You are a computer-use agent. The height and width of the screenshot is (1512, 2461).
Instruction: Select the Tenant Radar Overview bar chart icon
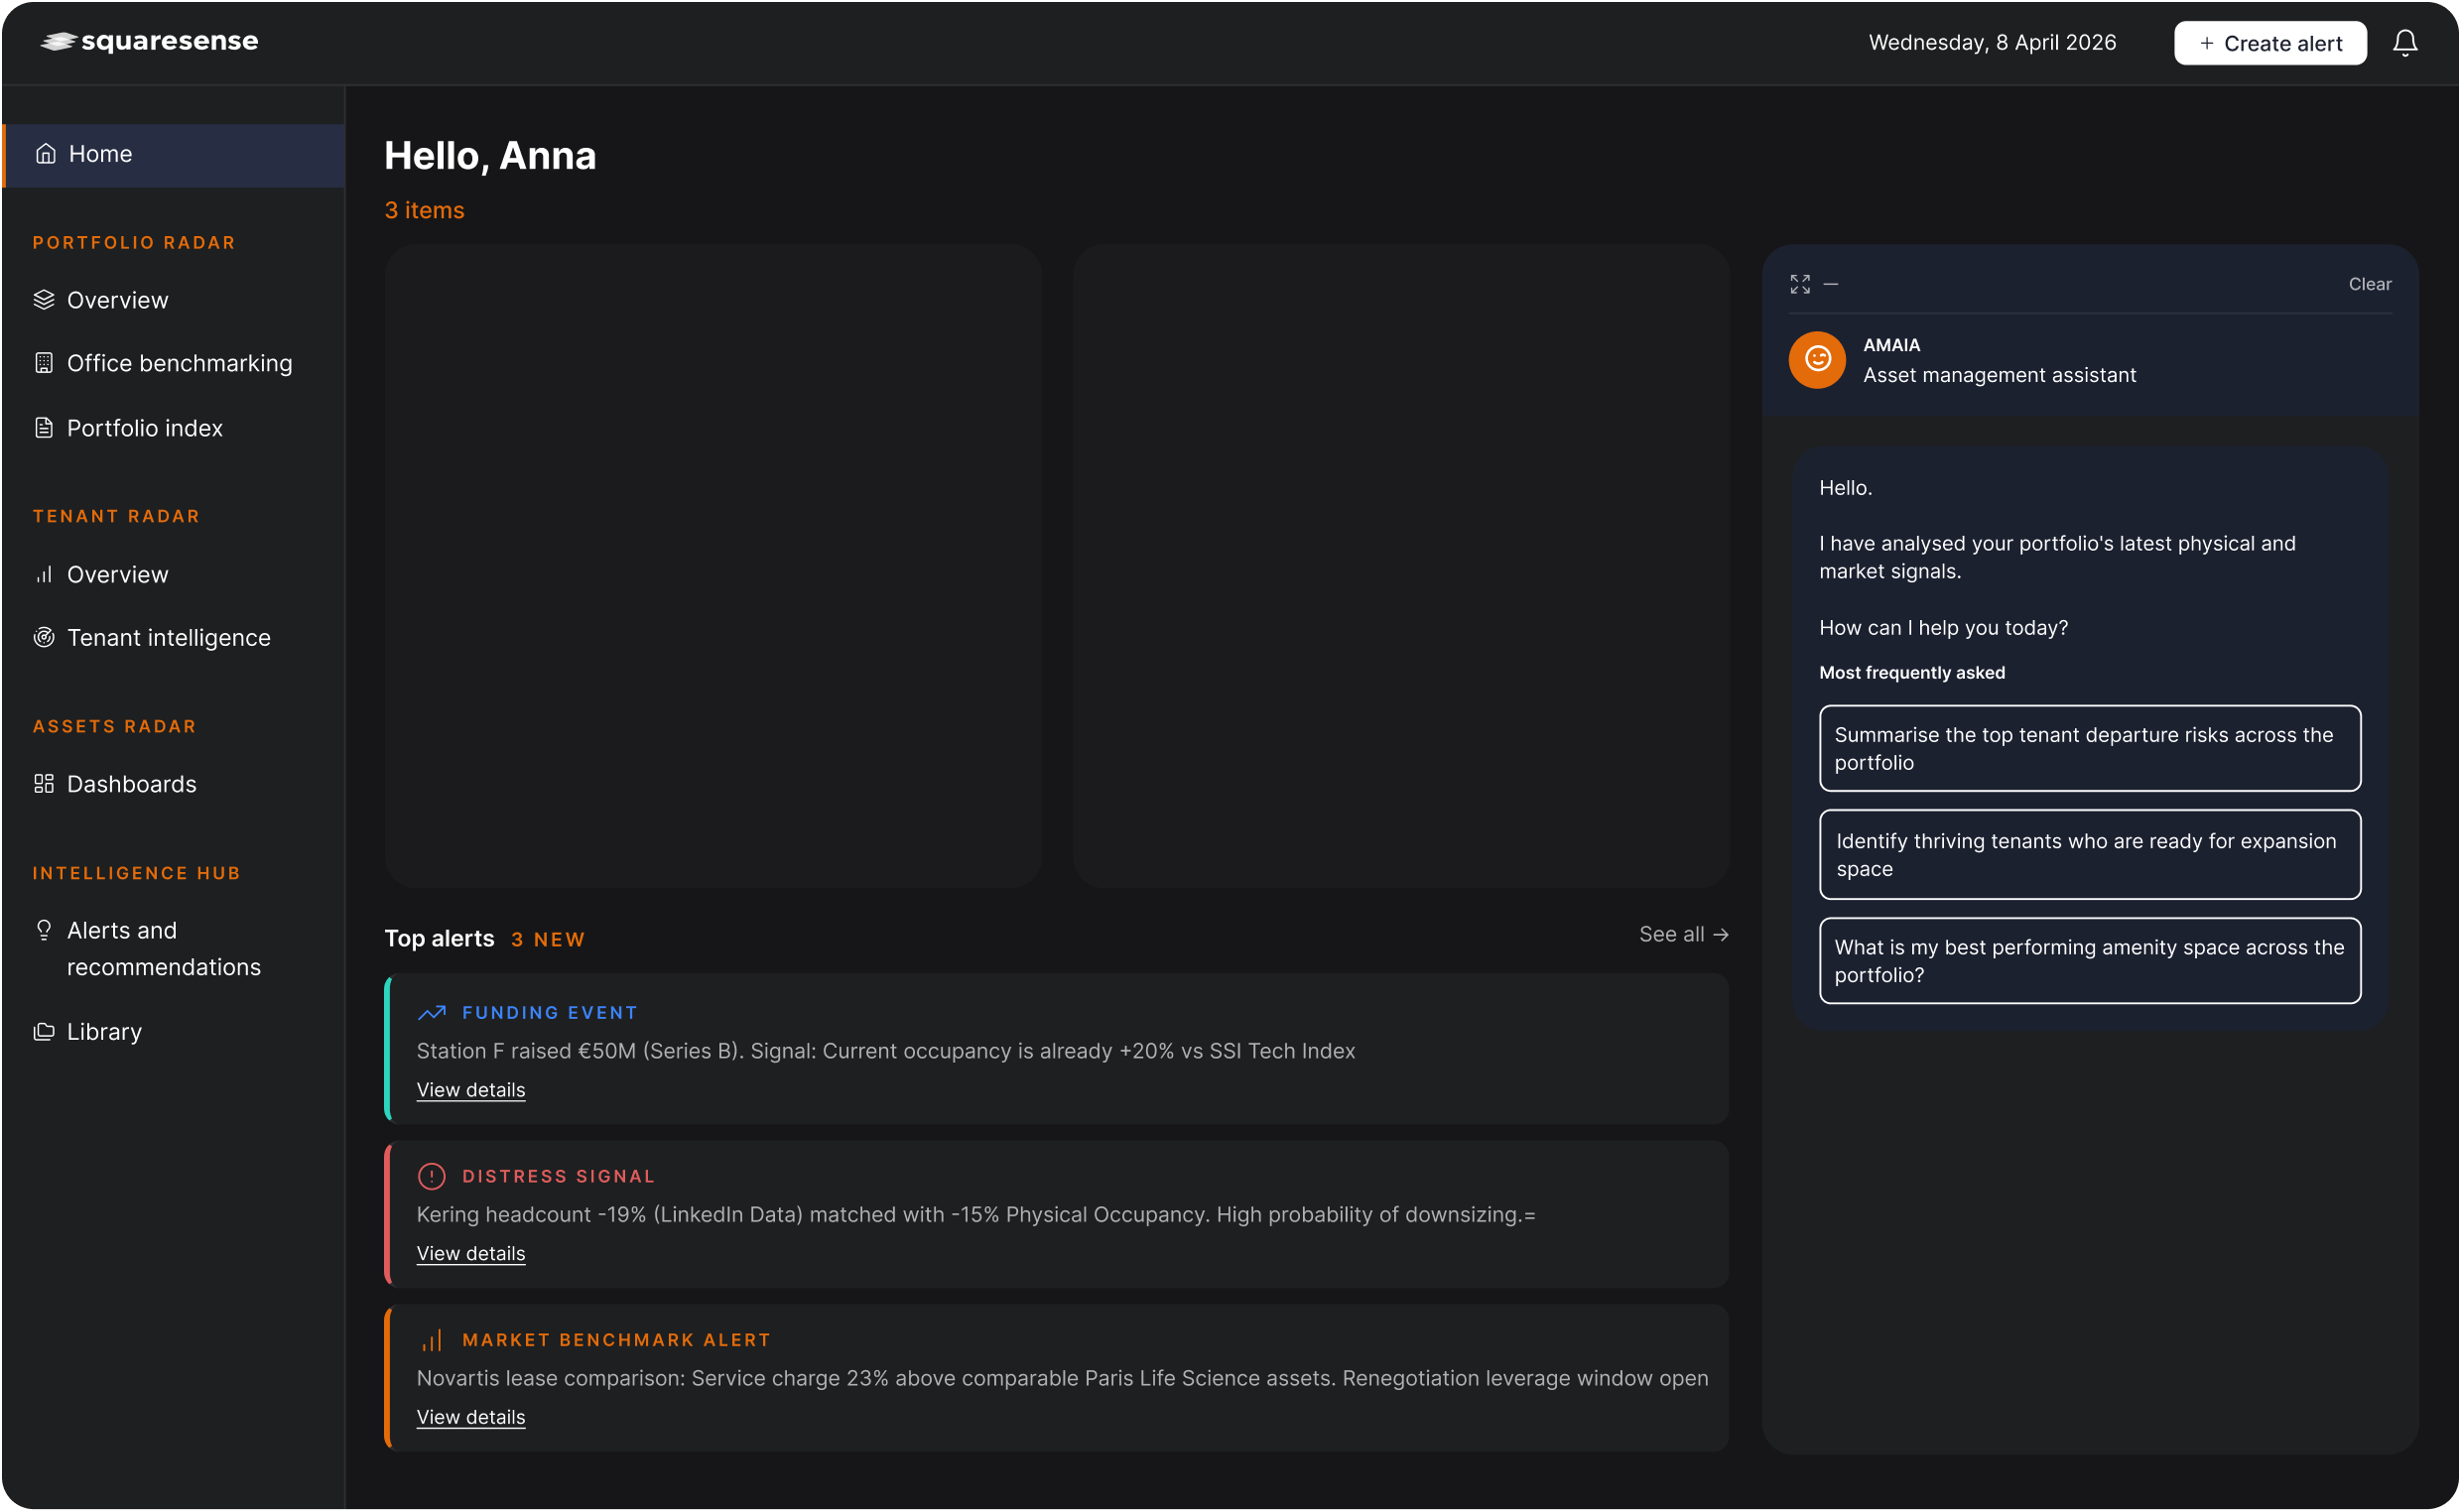click(43, 574)
